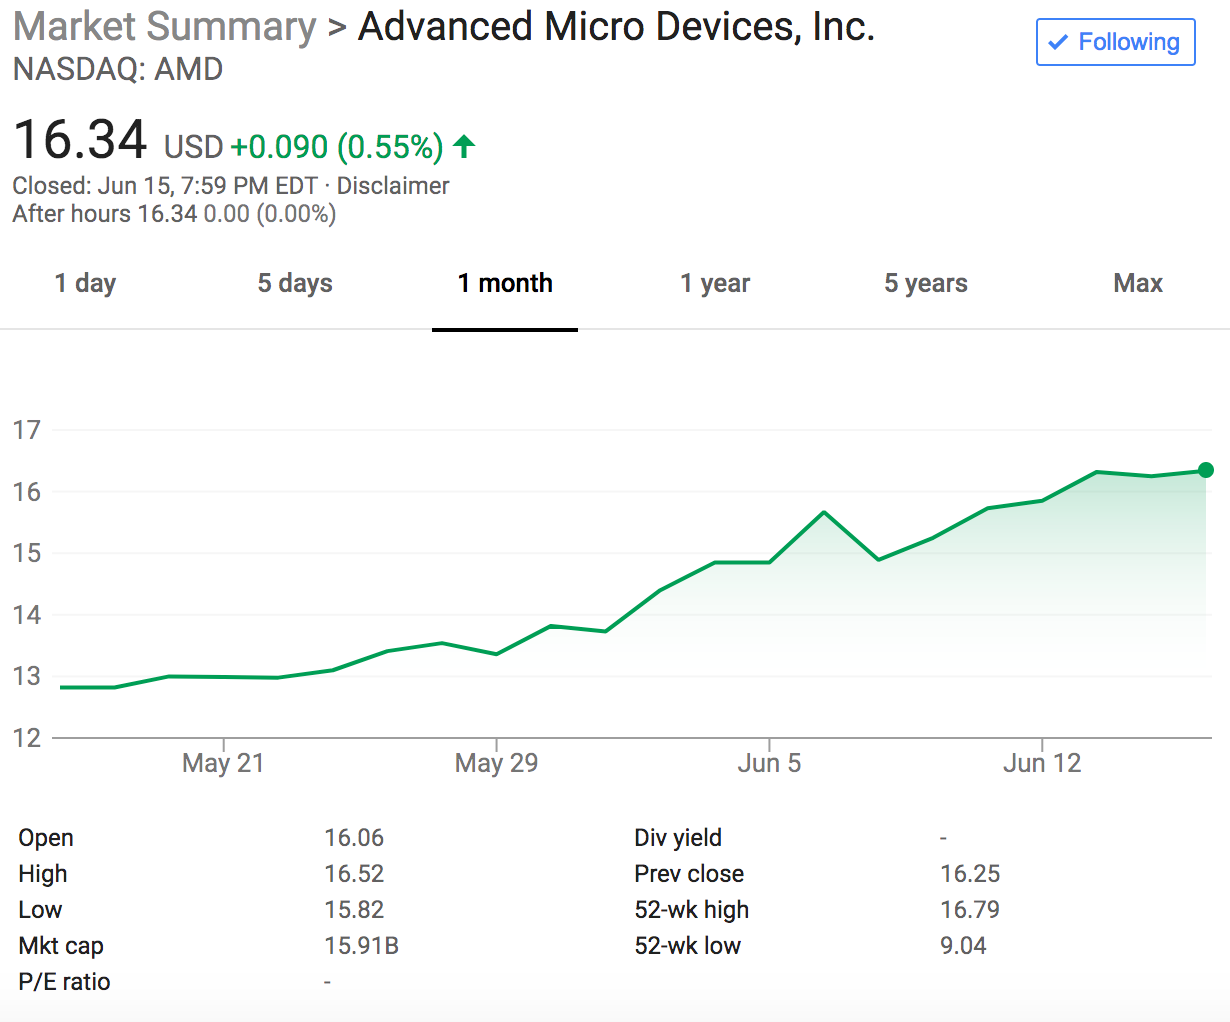Click the Mkt cap value 15.91B

click(361, 946)
